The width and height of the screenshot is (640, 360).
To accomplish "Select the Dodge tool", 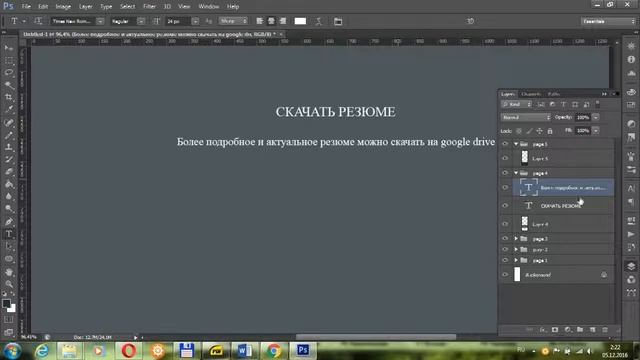I will click(x=9, y=209).
